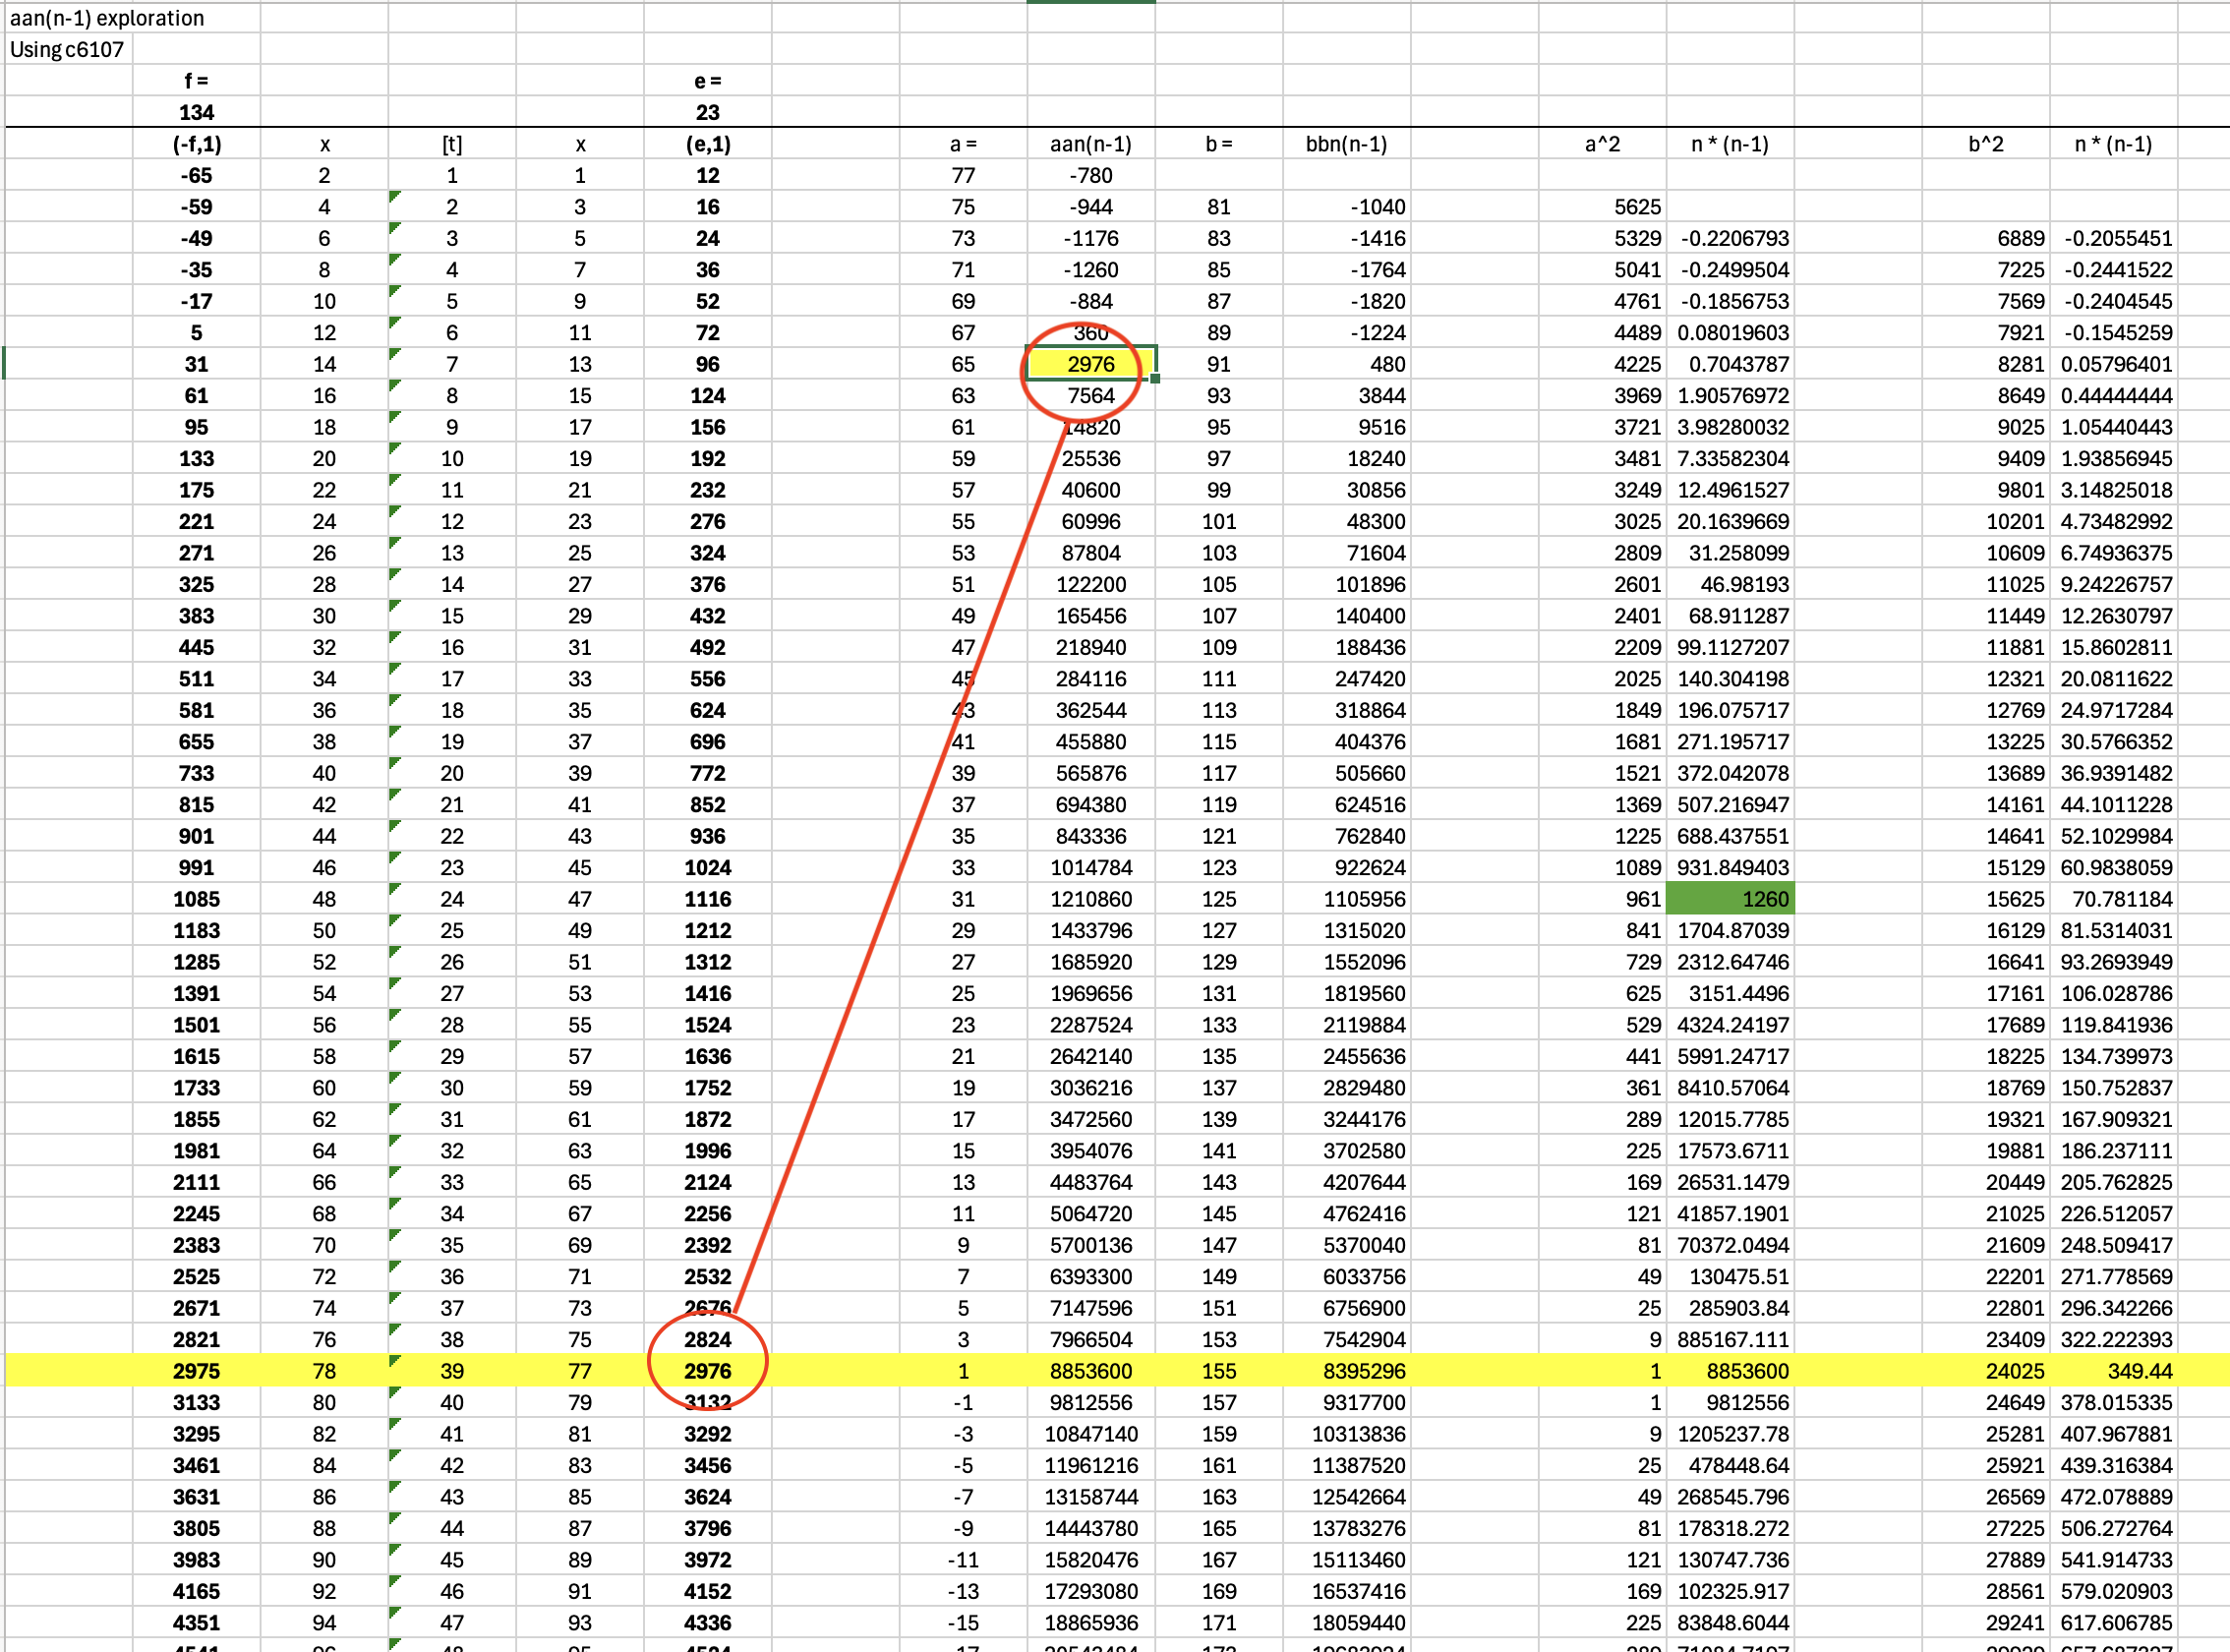Viewport: 2230px width, 1652px height.
Task: Select the bbn cell with 9516
Action: [x=1347, y=427]
